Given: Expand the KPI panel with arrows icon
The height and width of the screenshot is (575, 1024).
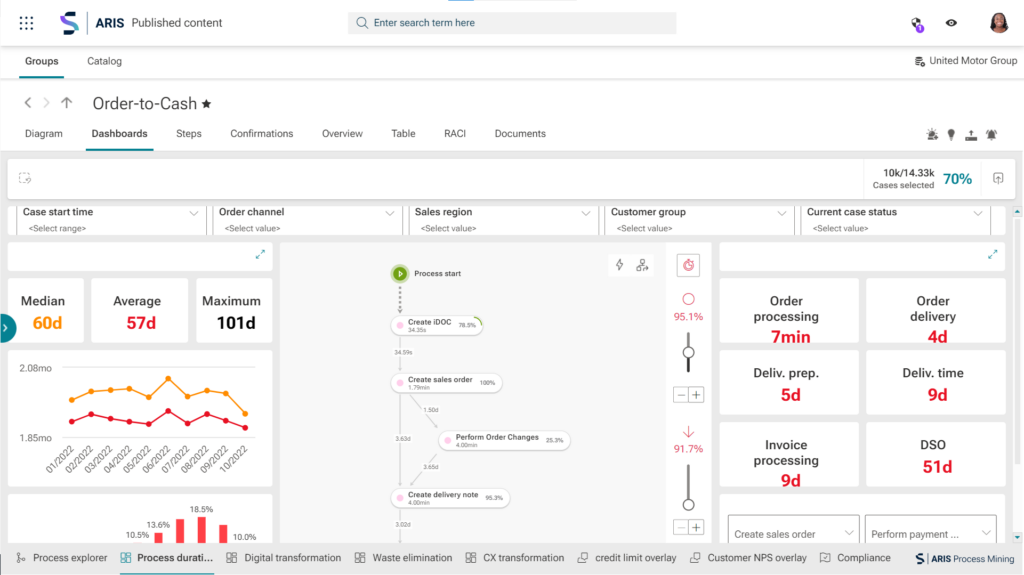Looking at the screenshot, I should tap(992, 255).
